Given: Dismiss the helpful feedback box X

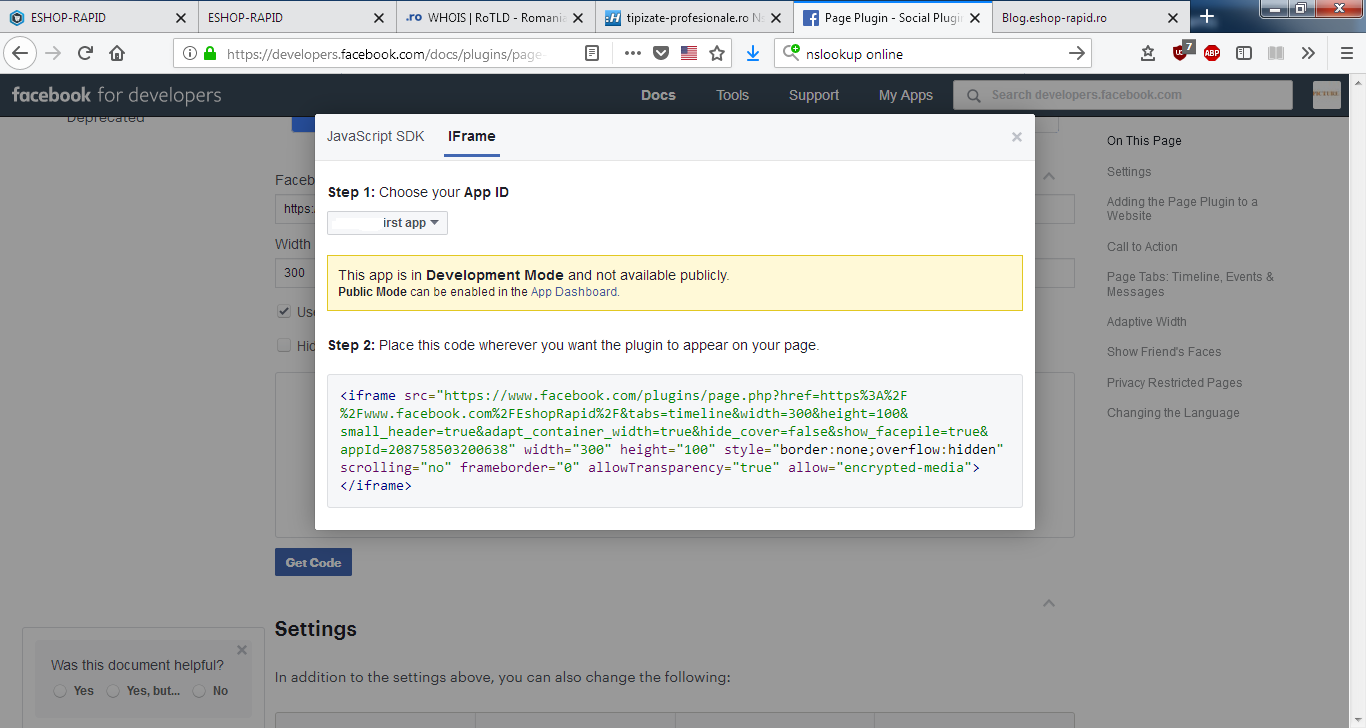Looking at the screenshot, I should pos(241,650).
